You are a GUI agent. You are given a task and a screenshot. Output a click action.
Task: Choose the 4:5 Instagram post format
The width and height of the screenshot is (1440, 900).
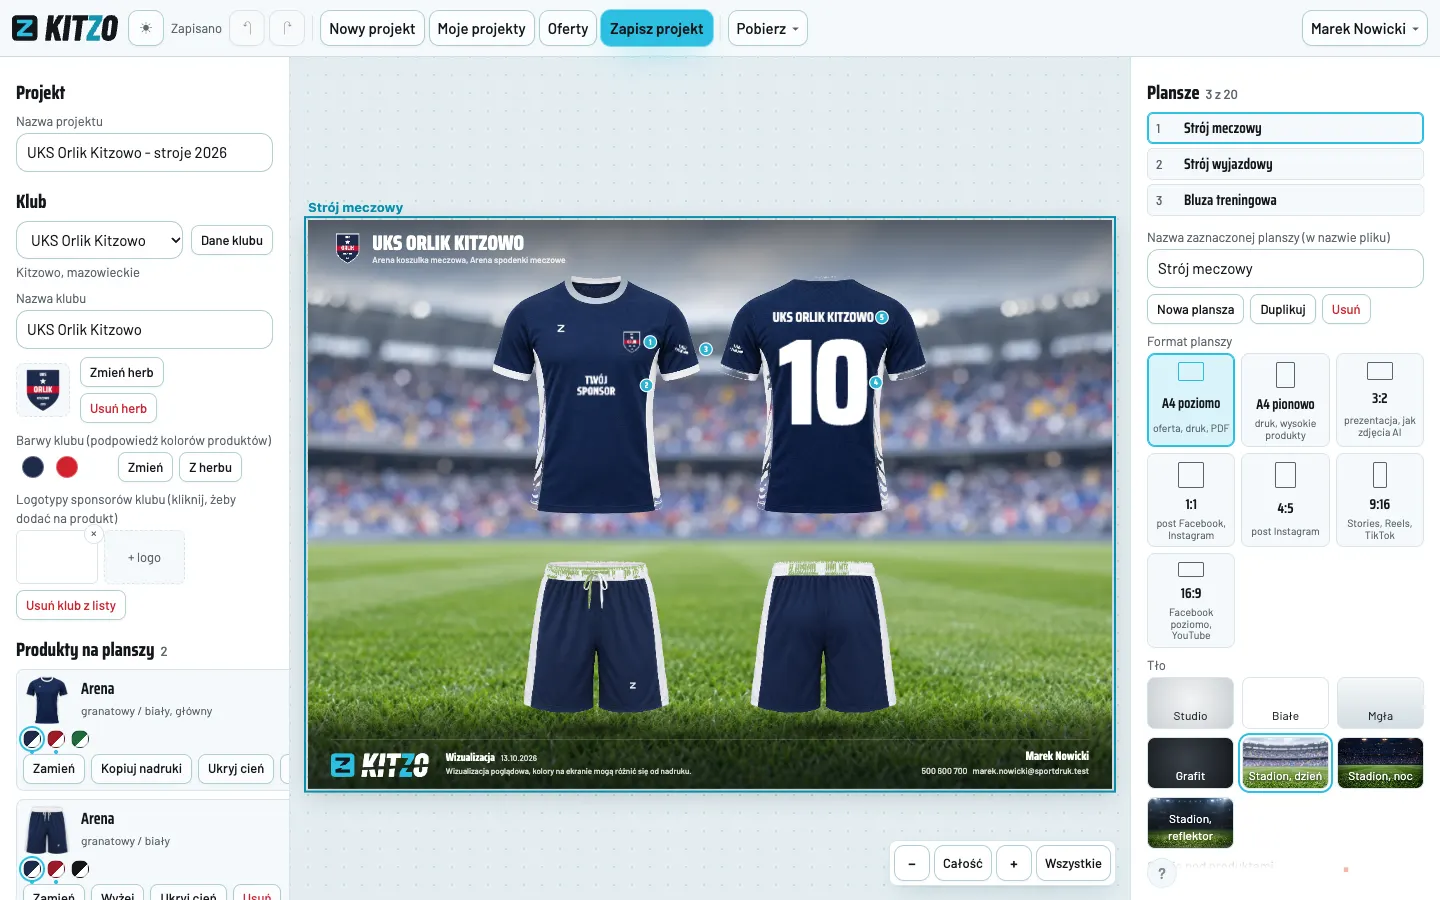point(1285,499)
